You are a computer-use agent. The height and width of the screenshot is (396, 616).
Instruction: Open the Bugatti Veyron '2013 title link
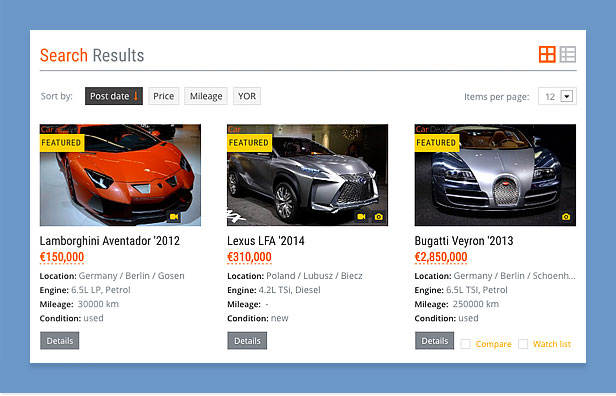click(464, 241)
